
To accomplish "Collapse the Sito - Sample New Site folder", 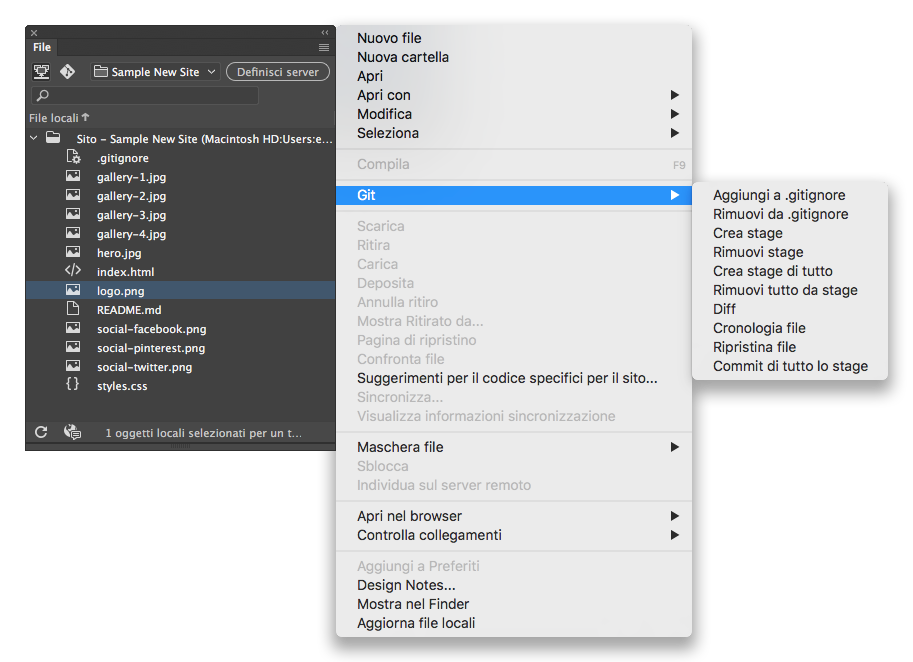I will 34,139.
